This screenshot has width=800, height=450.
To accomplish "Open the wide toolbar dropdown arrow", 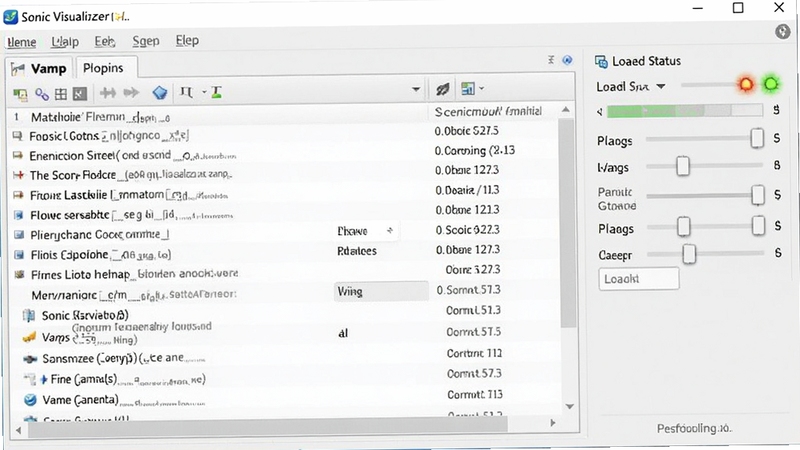I will [x=416, y=90].
